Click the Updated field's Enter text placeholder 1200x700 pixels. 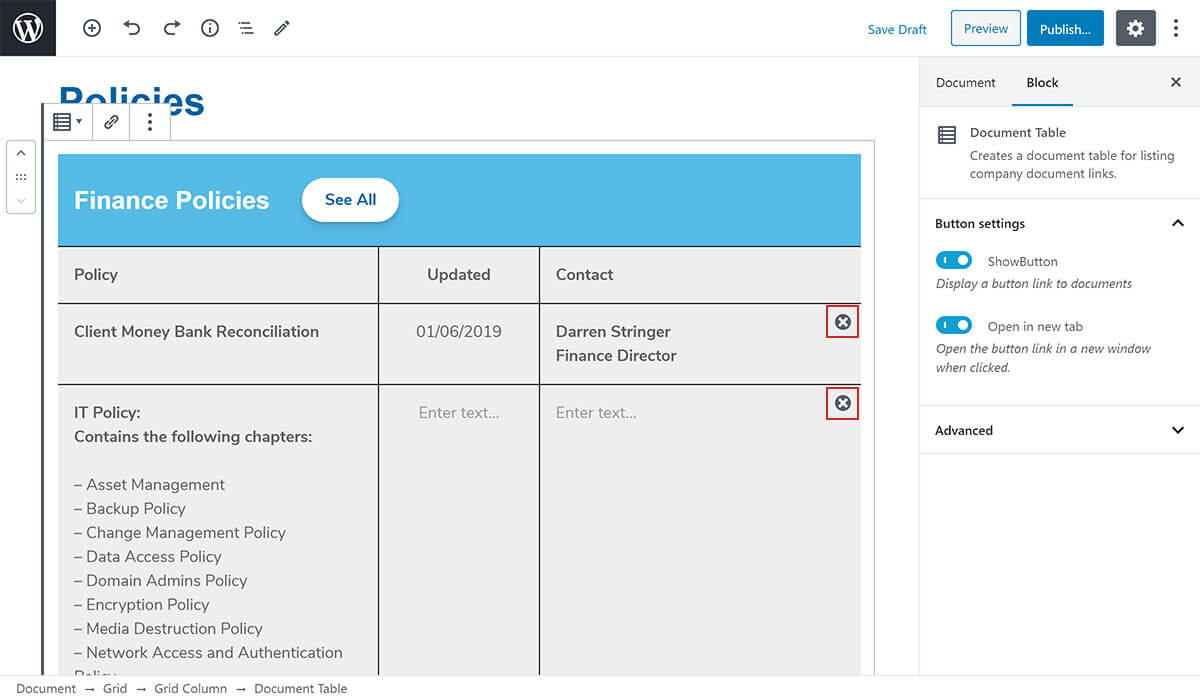(x=458, y=412)
